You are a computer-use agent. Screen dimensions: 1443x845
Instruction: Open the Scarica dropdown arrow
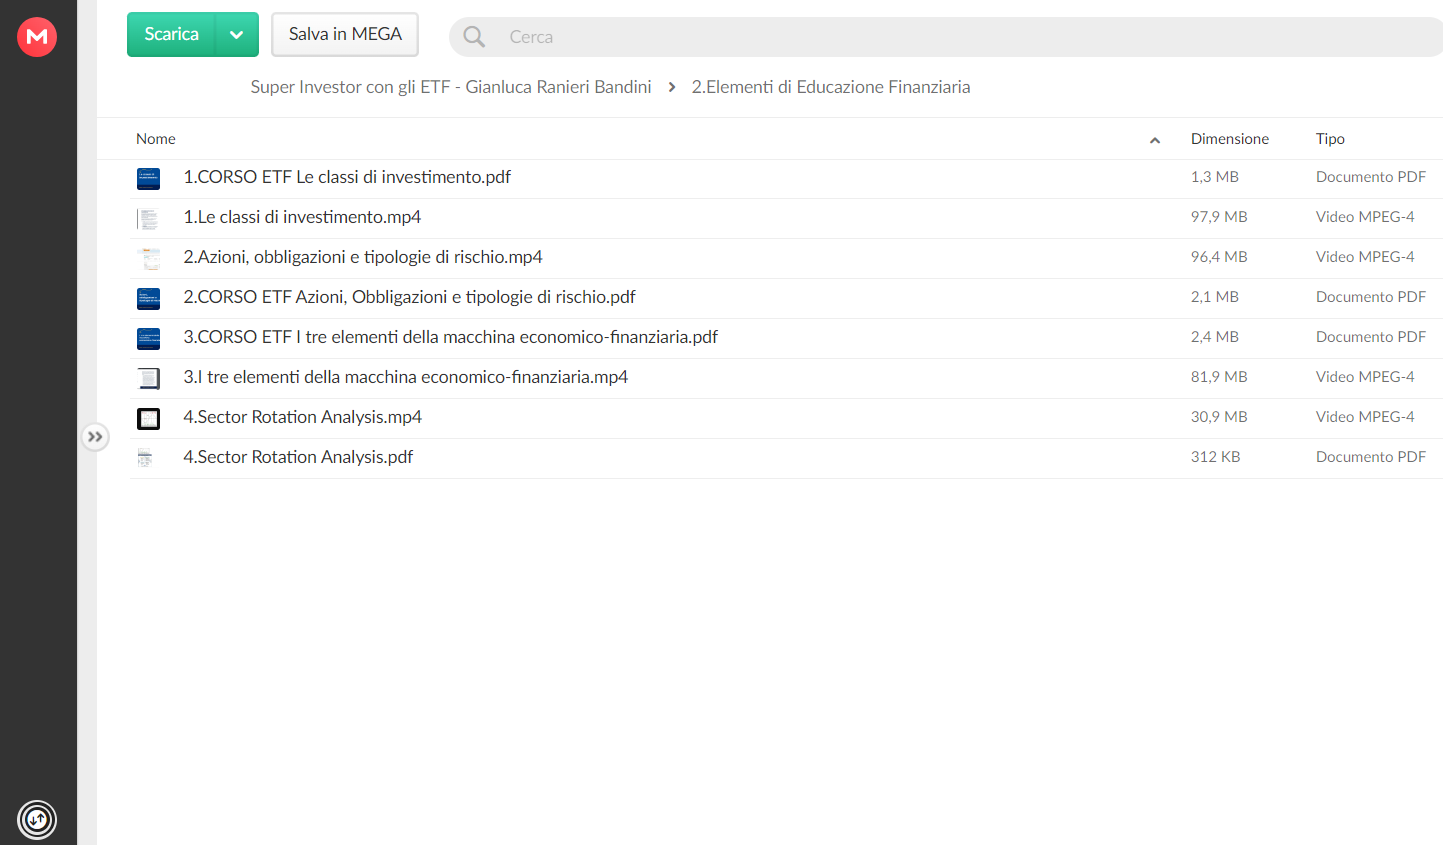[237, 35]
